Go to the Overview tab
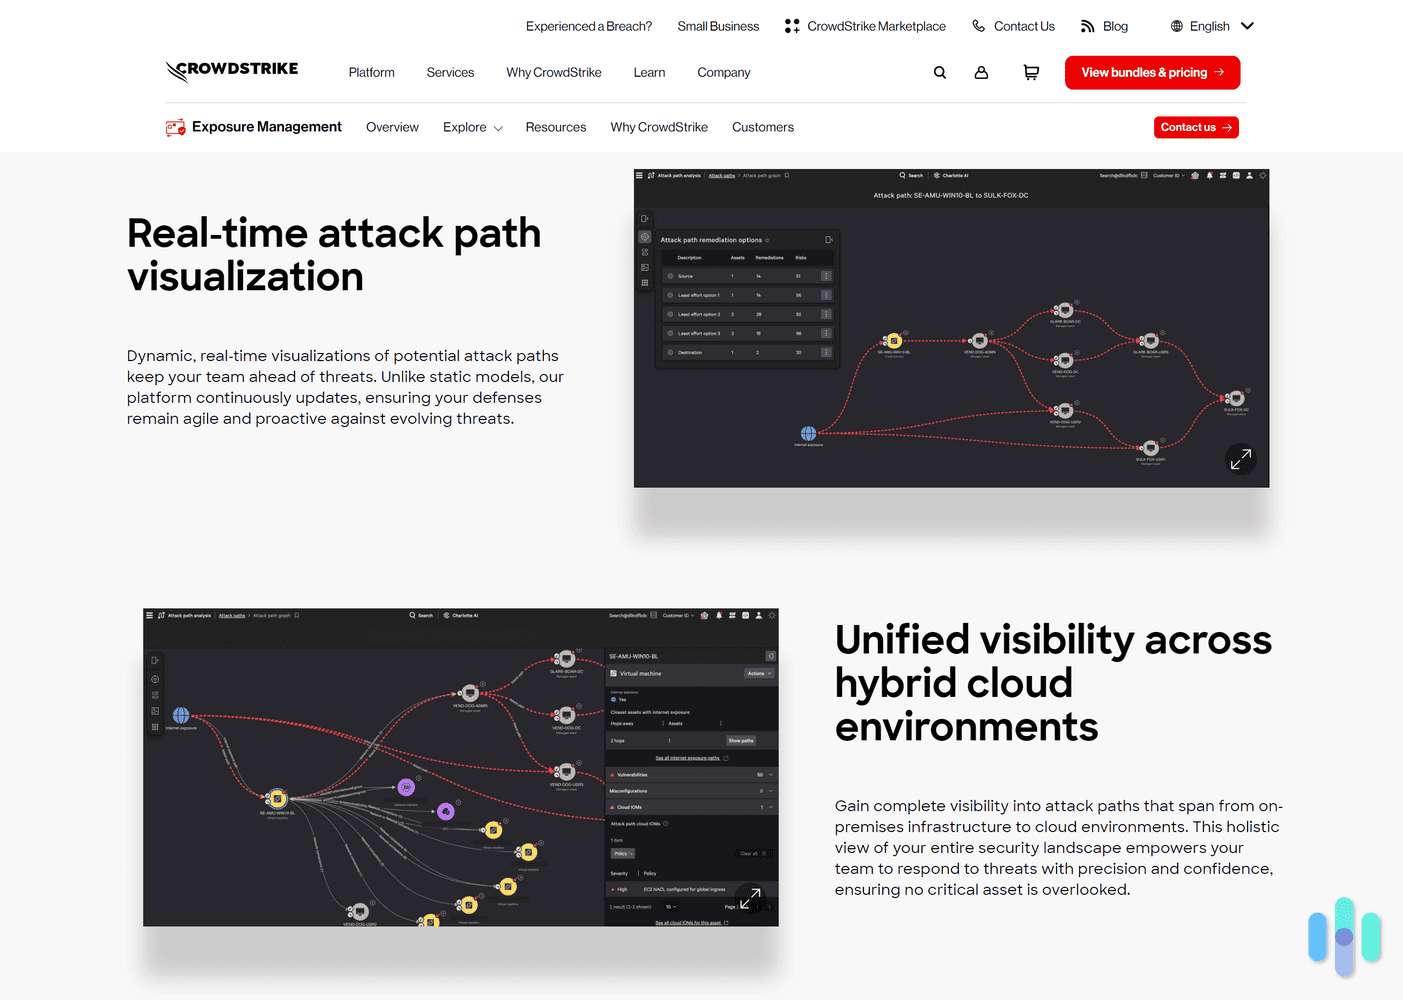 click(392, 127)
